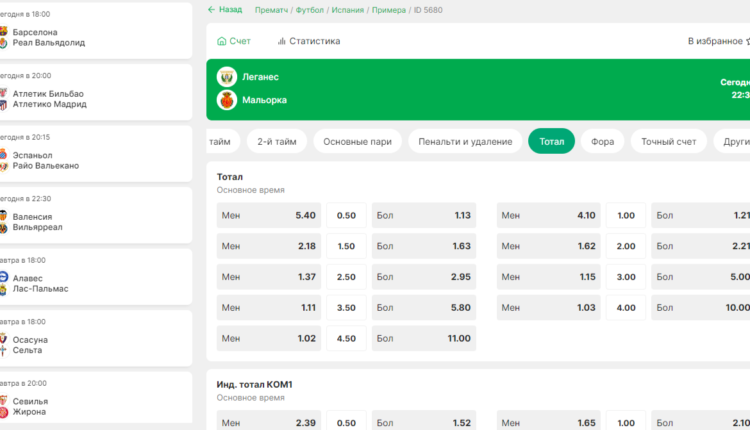Bet Бол 2.95 on total 2.50

(424, 276)
